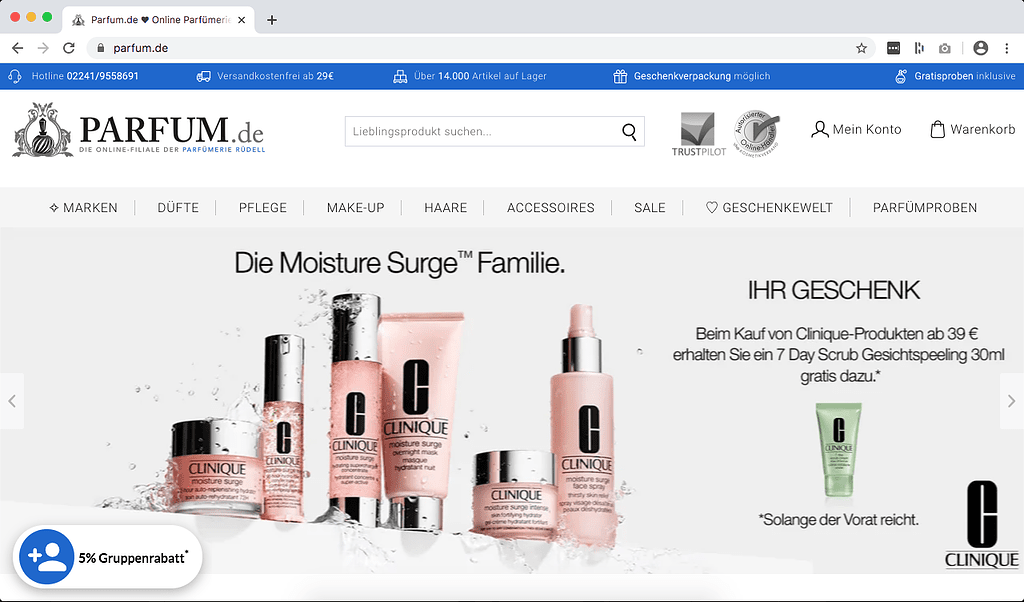Open the GESCHENKEWELT menu
The height and width of the screenshot is (602, 1024).
tap(769, 208)
